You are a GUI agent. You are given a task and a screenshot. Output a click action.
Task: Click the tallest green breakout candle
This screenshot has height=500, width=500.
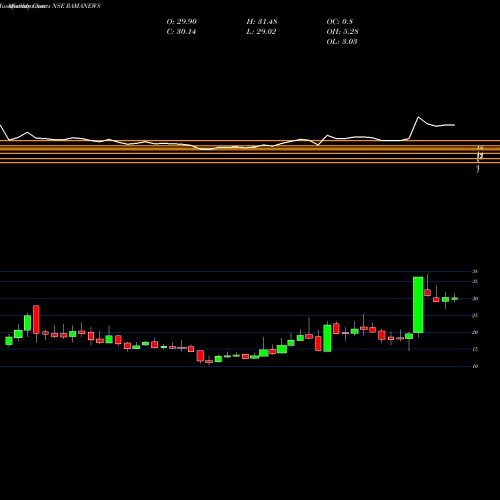(x=418, y=305)
